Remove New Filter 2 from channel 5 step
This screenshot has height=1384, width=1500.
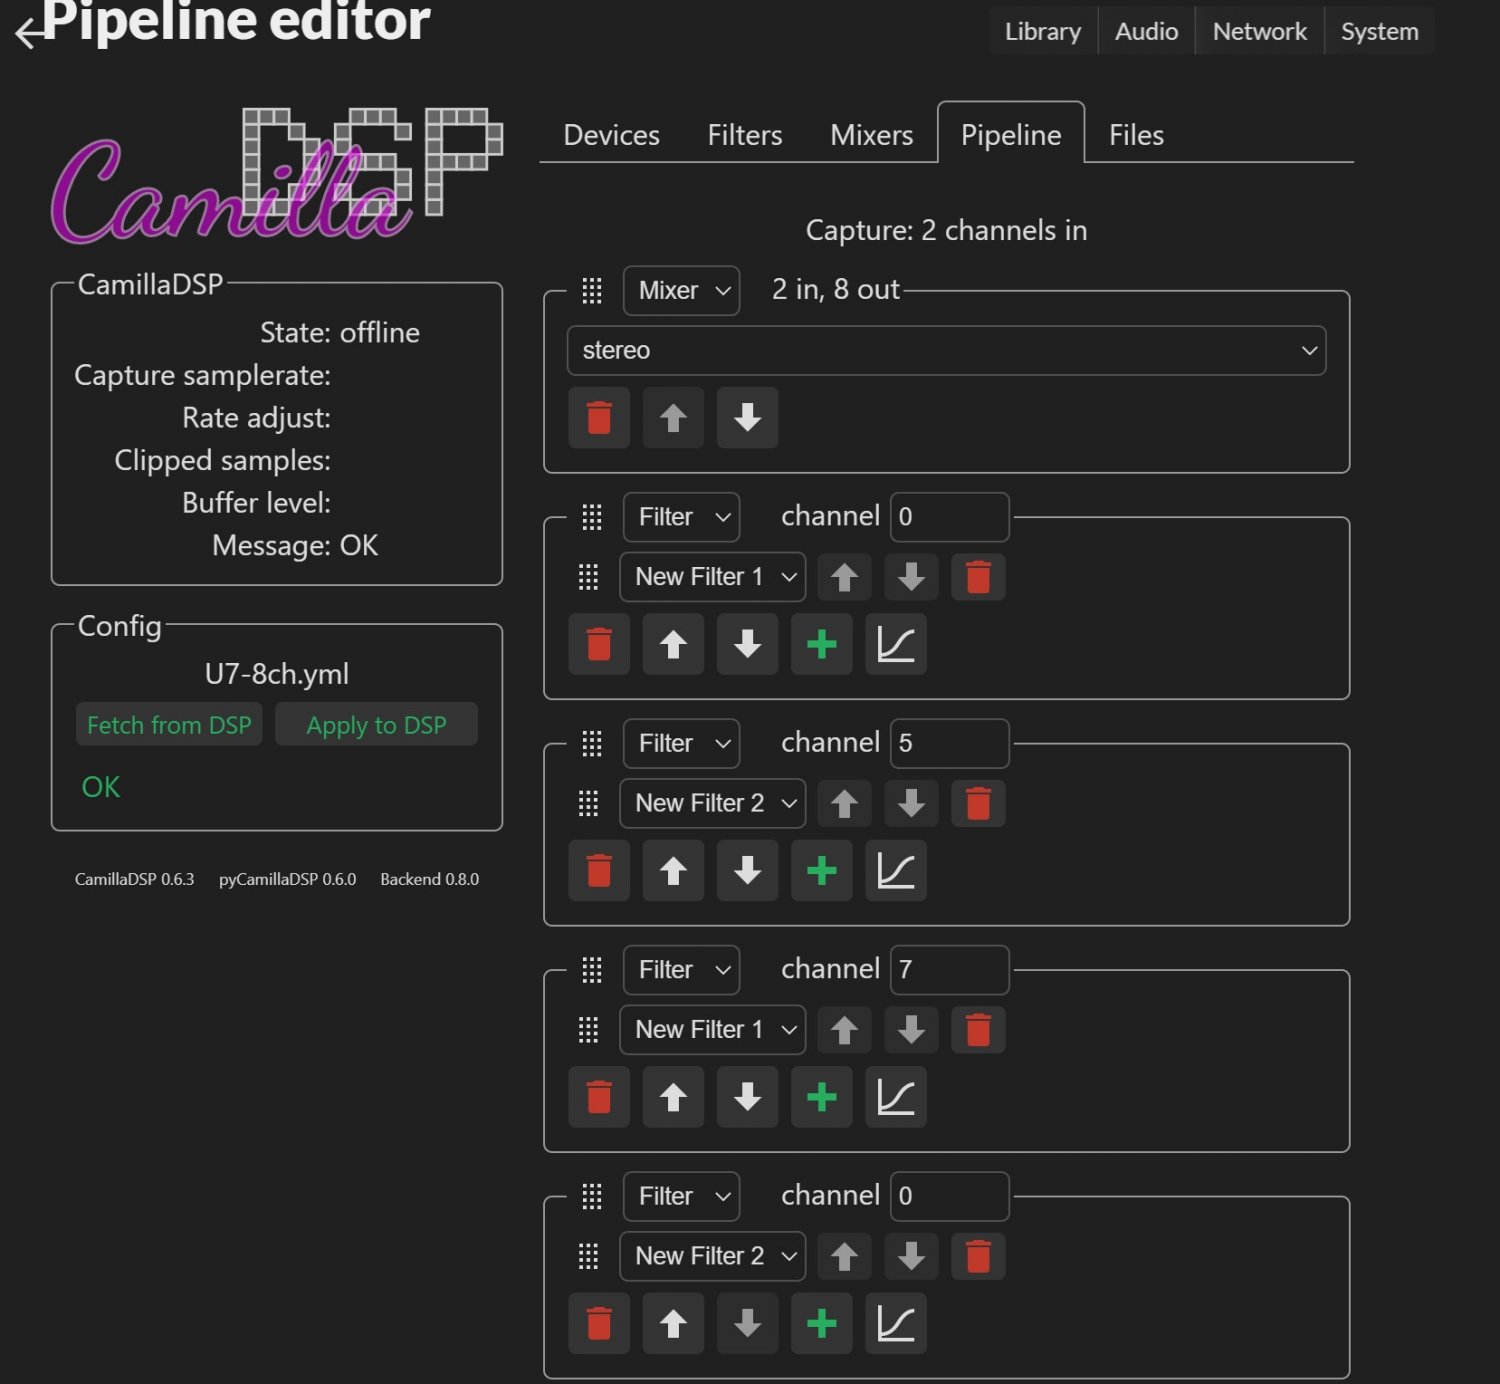point(978,804)
